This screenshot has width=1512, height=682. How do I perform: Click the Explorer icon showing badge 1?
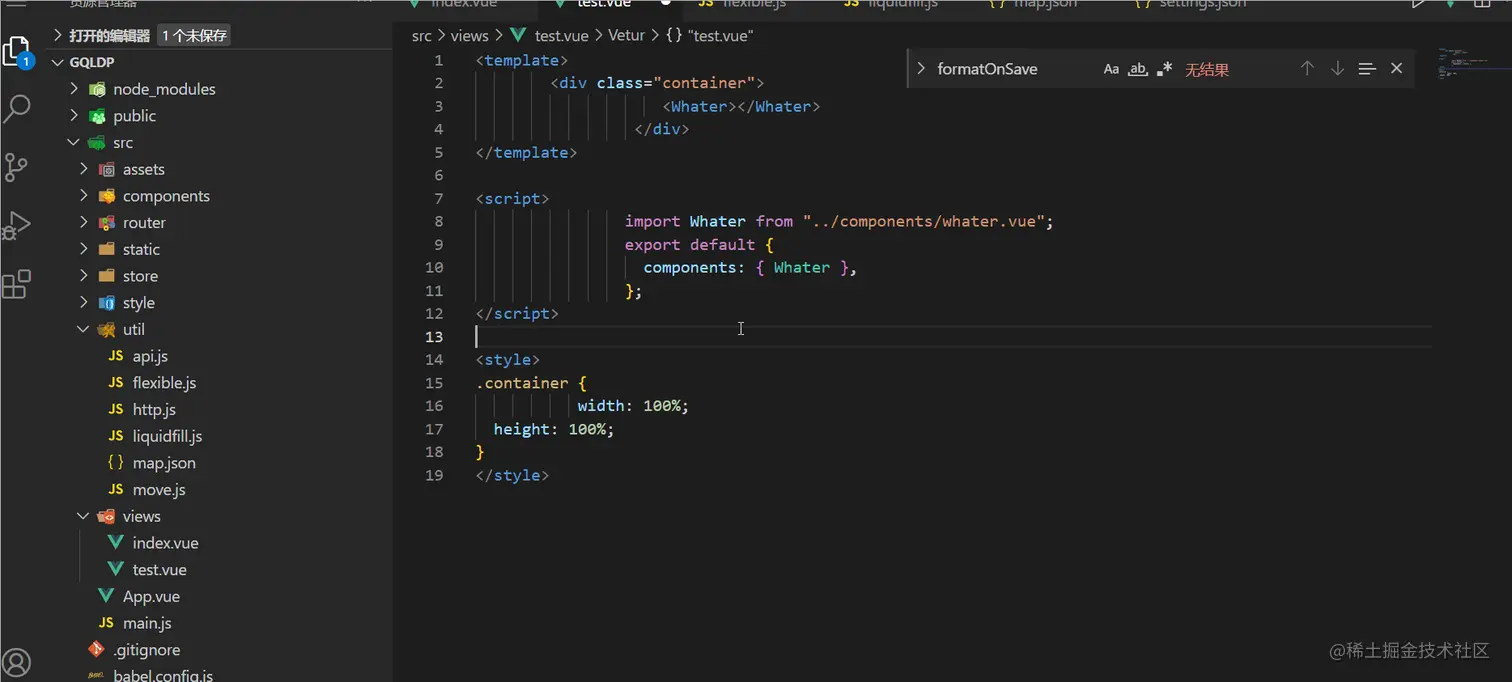click(16, 50)
